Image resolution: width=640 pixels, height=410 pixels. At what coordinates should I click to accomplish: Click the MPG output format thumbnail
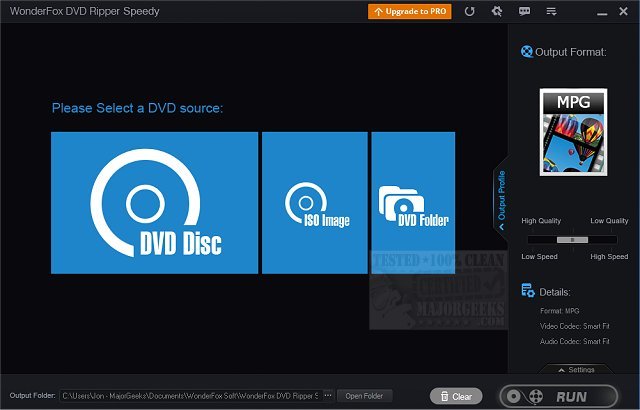[x=573, y=132]
